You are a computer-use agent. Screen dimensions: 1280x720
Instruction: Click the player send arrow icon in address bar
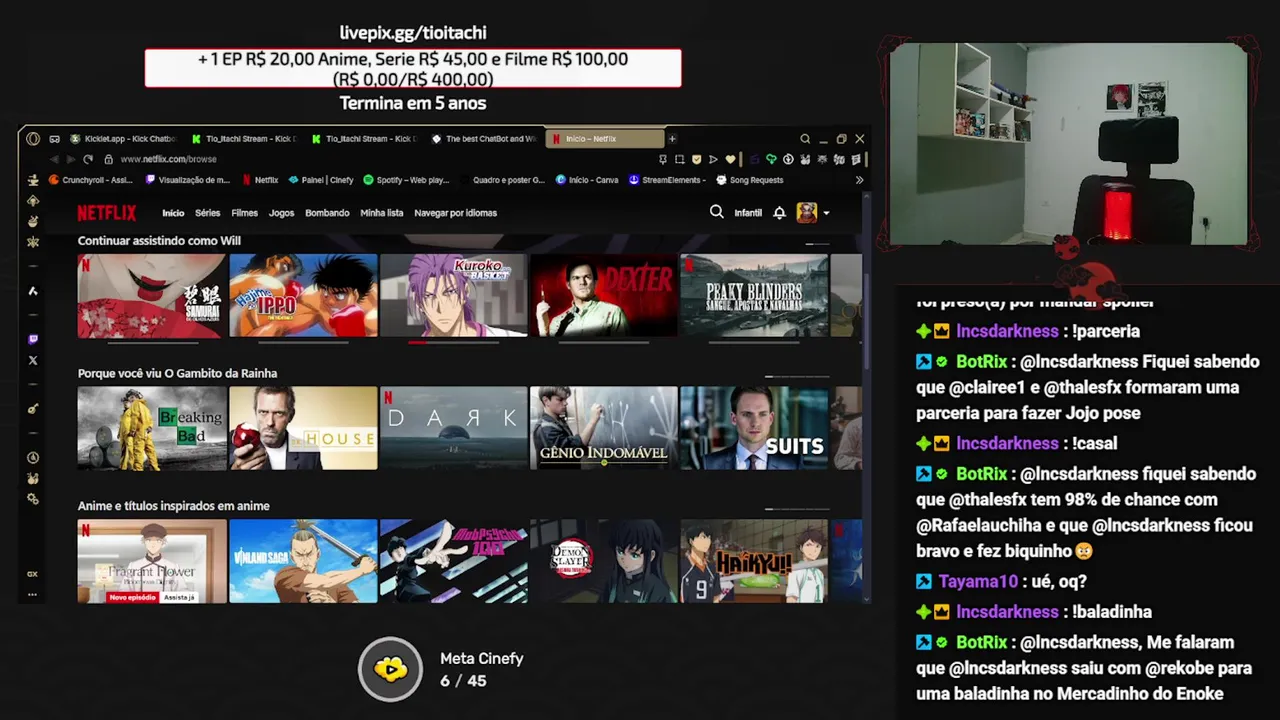tap(713, 159)
